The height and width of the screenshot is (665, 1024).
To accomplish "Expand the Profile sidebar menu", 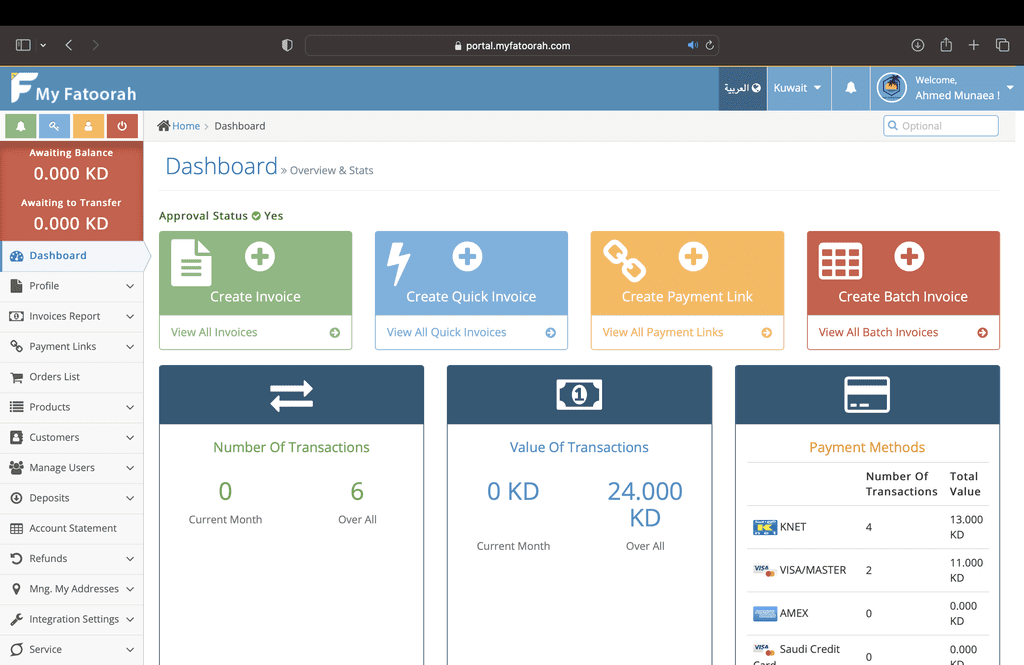I will [x=72, y=286].
